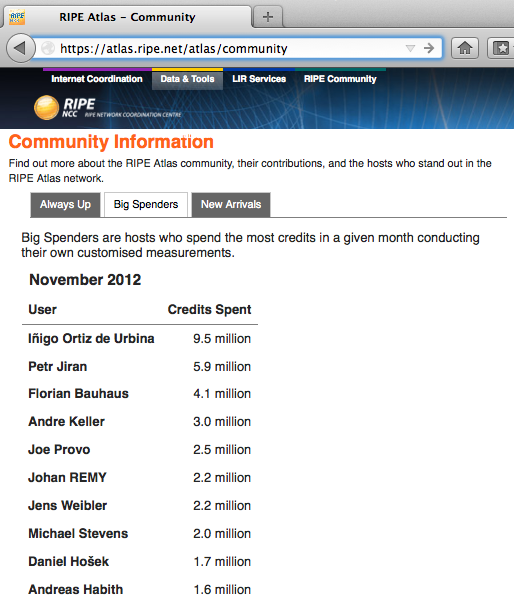Open the LIR Services menu
Image resolution: width=514 pixels, height=605 pixels.
259,79
